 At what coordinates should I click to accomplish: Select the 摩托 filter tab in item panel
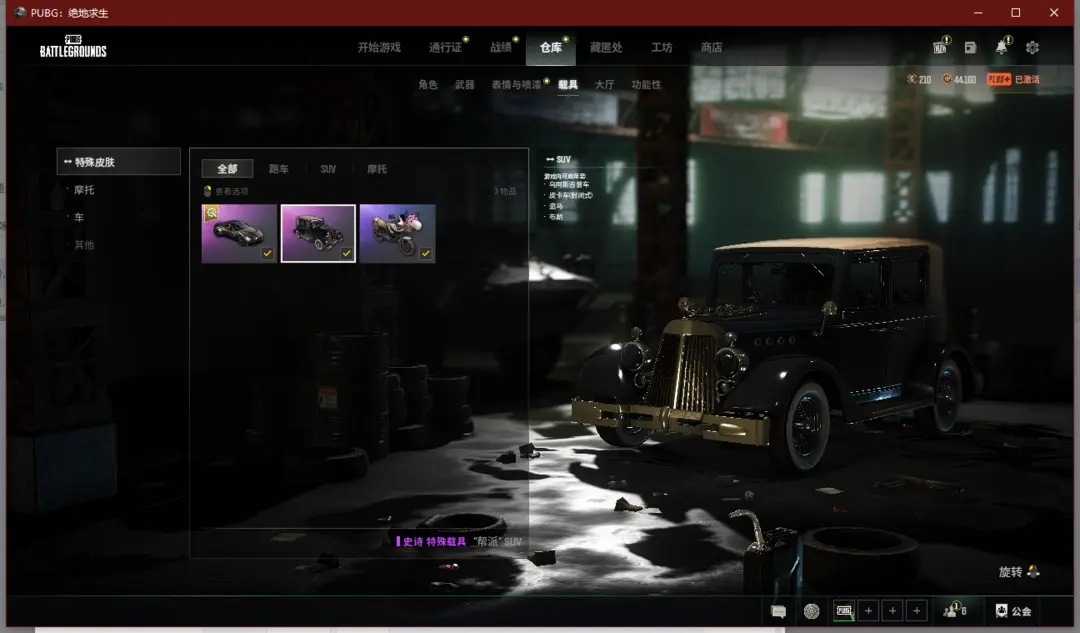377,169
